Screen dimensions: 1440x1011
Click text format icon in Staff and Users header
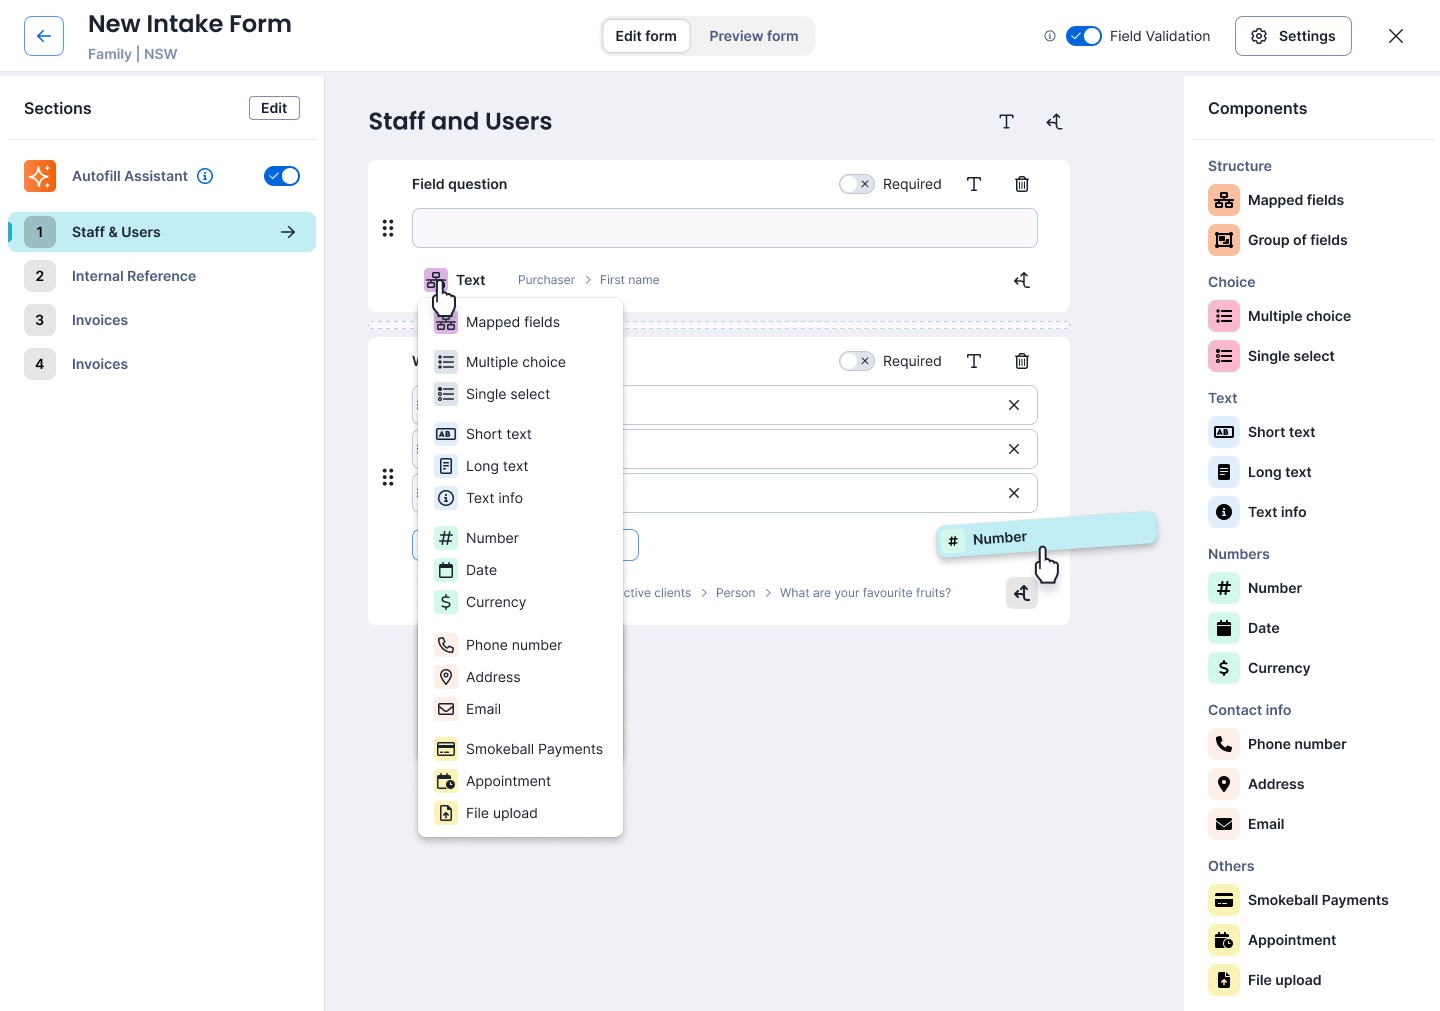tap(1007, 122)
